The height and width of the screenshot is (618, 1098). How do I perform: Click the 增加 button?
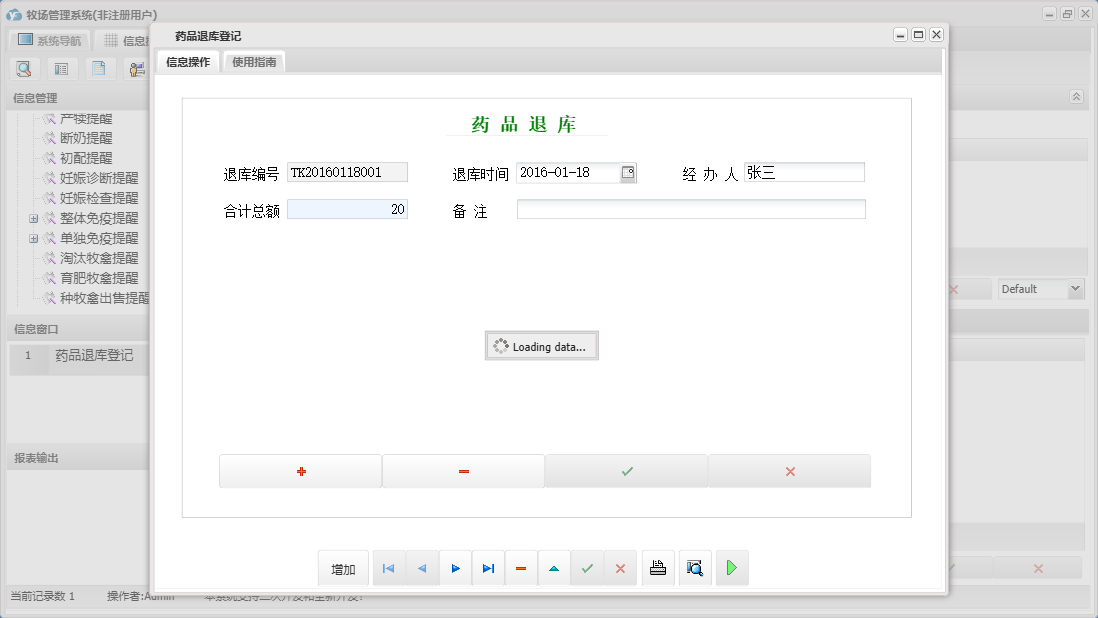pyautogui.click(x=342, y=567)
